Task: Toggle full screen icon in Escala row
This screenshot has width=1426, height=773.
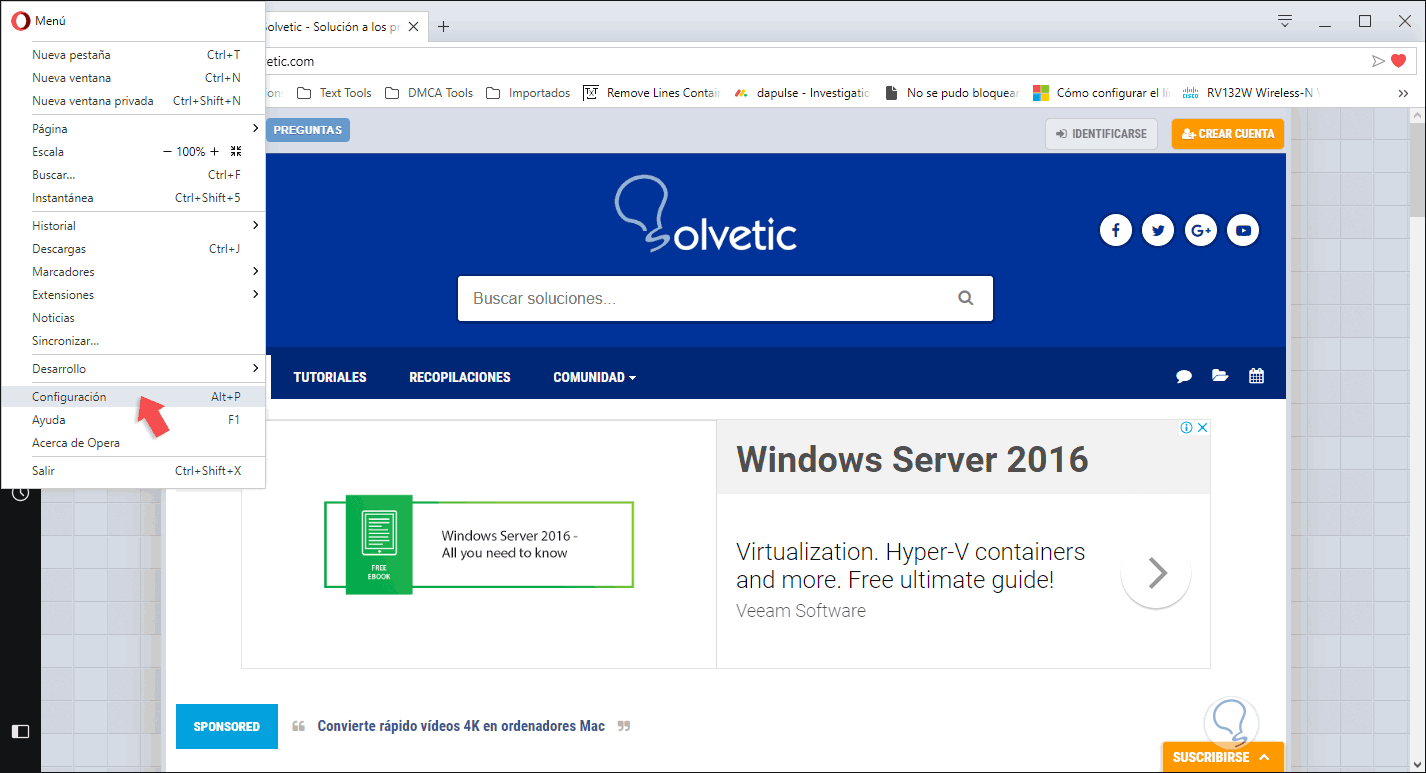Action: point(236,152)
